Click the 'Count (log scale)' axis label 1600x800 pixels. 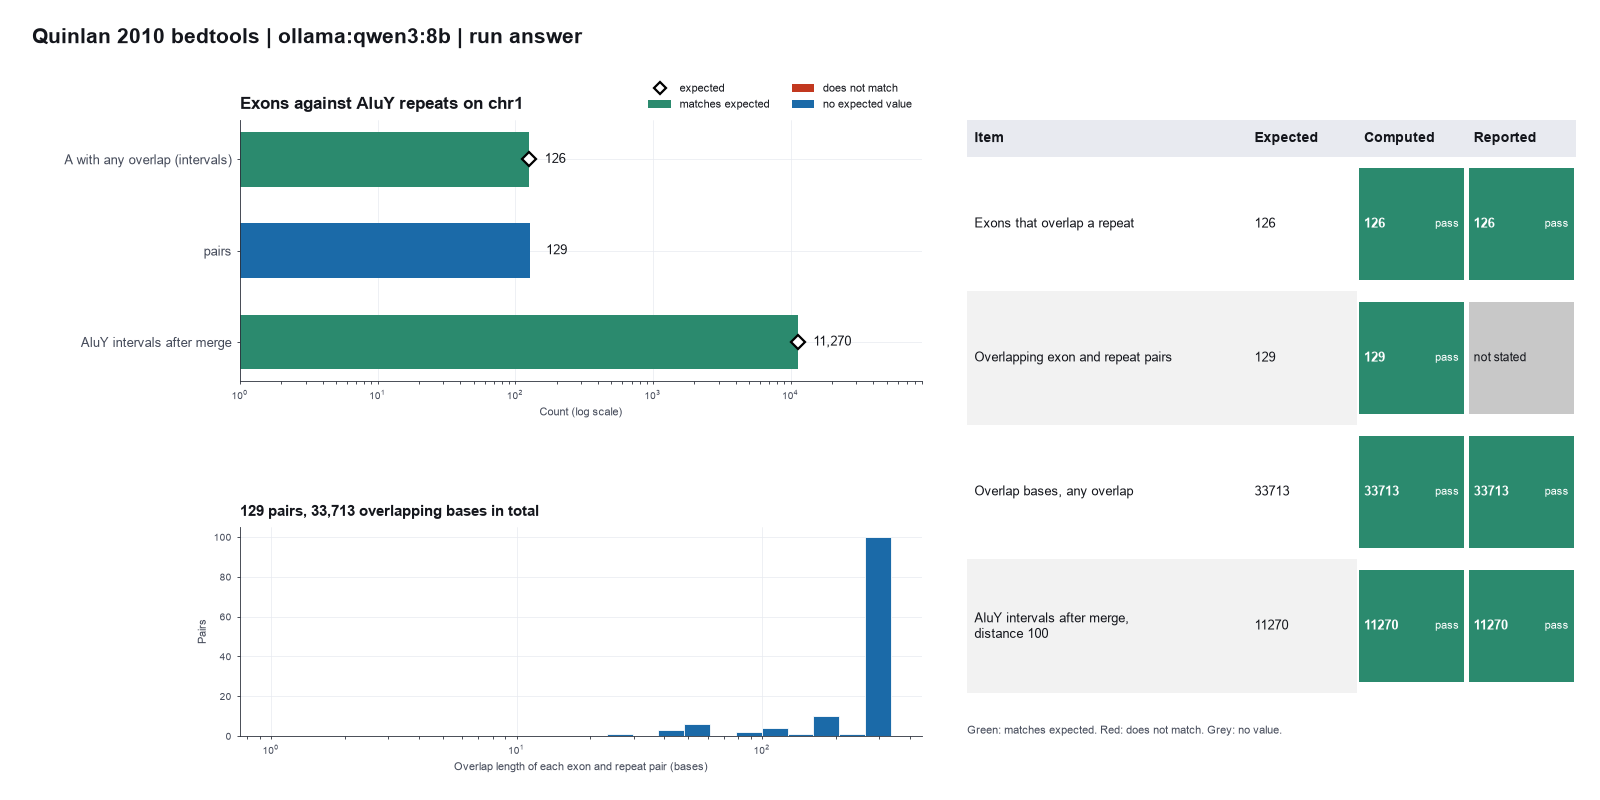coord(581,412)
